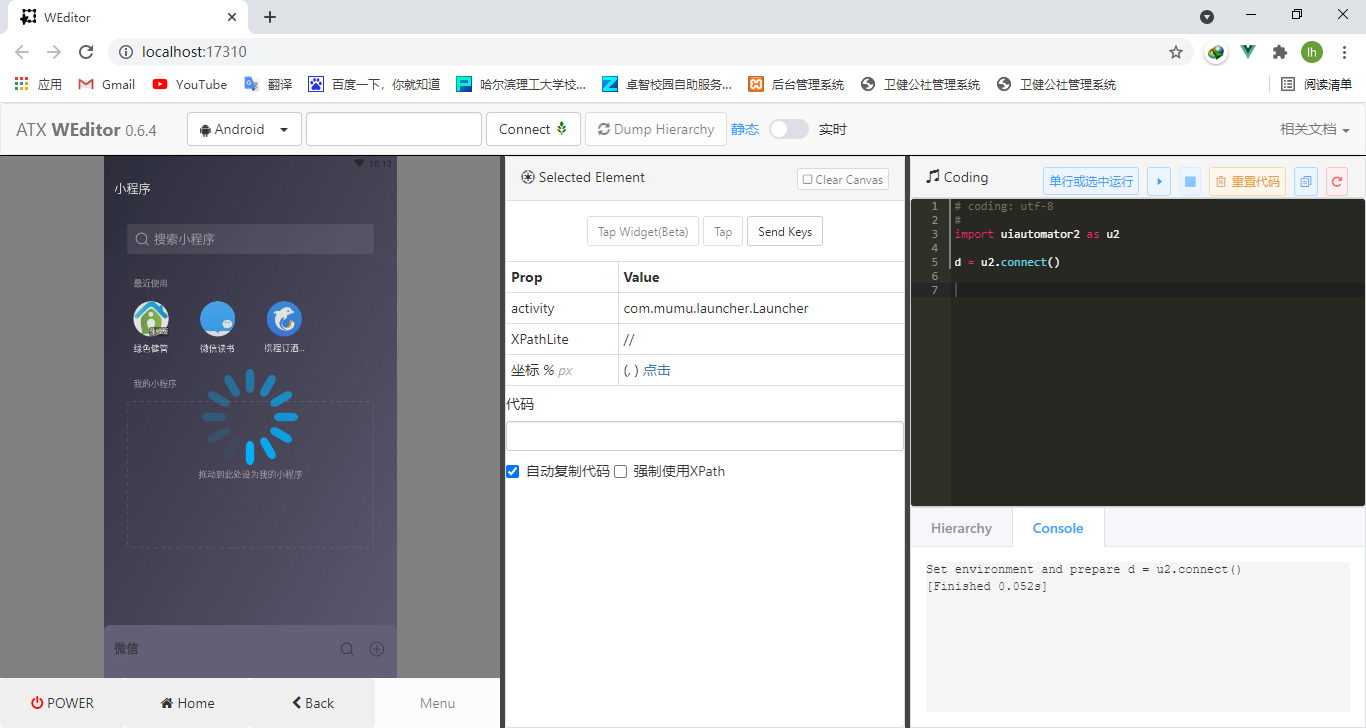This screenshot has width=1366, height=728.
Task: Switch to the Hierarchy tab
Action: click(x=961, y=528)
